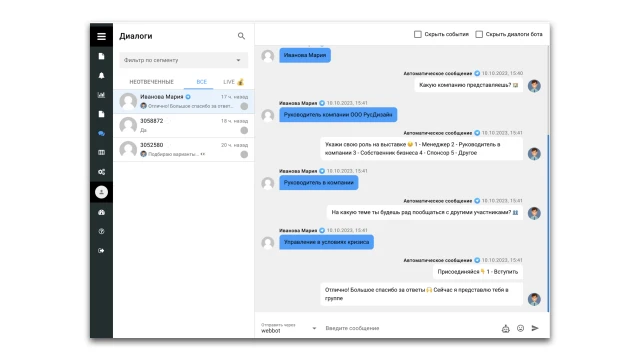Send the message with the paper-plane icon
Image resolution: width=640 pixels, height=360 pixels.
click(x=535, y=328)
